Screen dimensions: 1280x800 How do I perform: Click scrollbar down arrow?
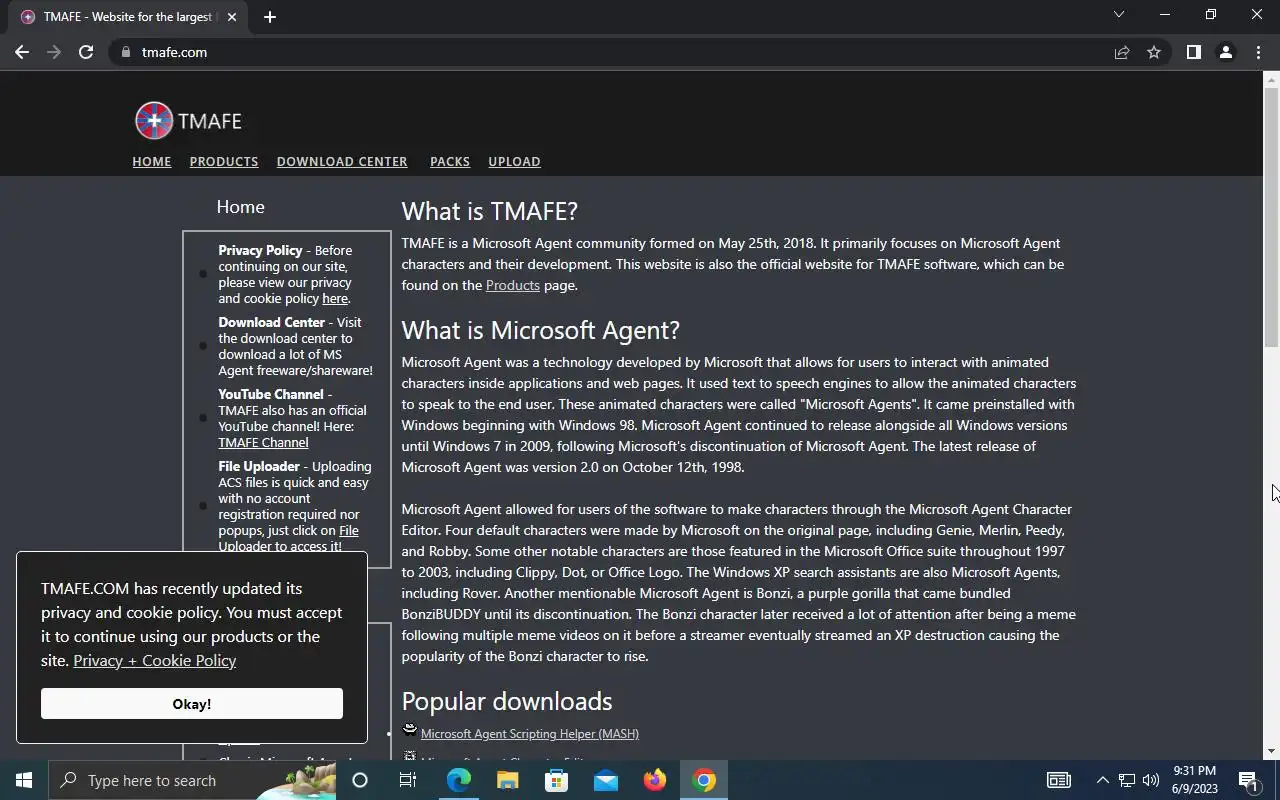(x=1272, y=751)
